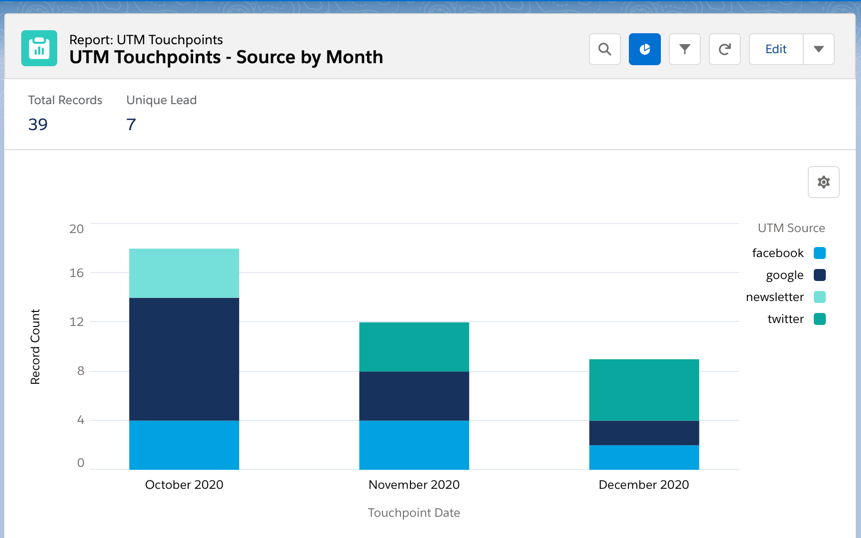Viewport: 861px width, 538px height.
Task: Click the google segment in the November 2020 bar
Action: pos(414,396)
